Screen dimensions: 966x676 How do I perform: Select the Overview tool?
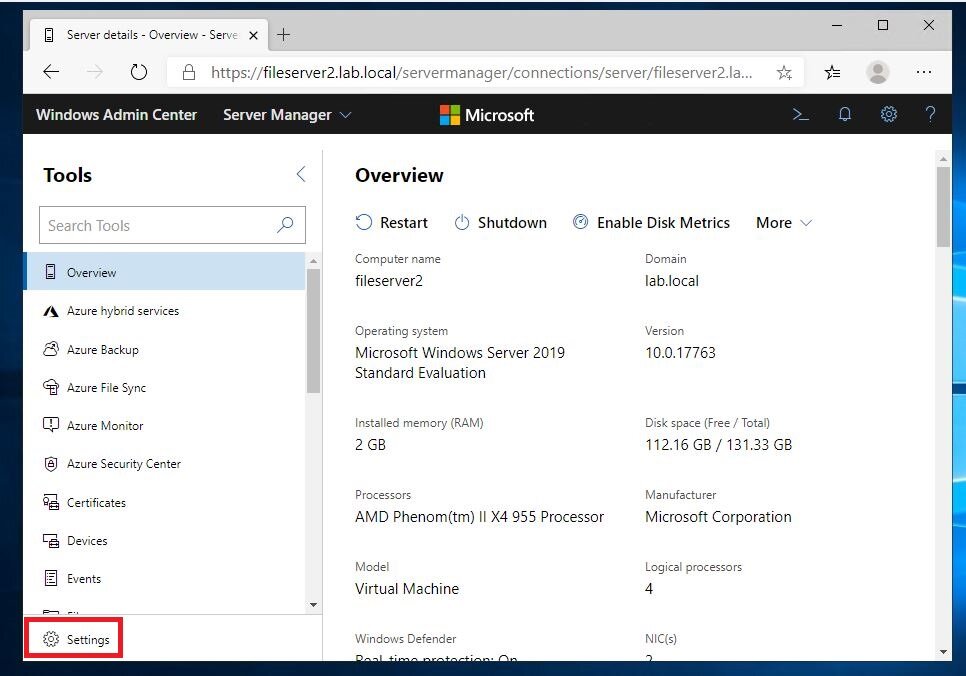click(164, 272)
